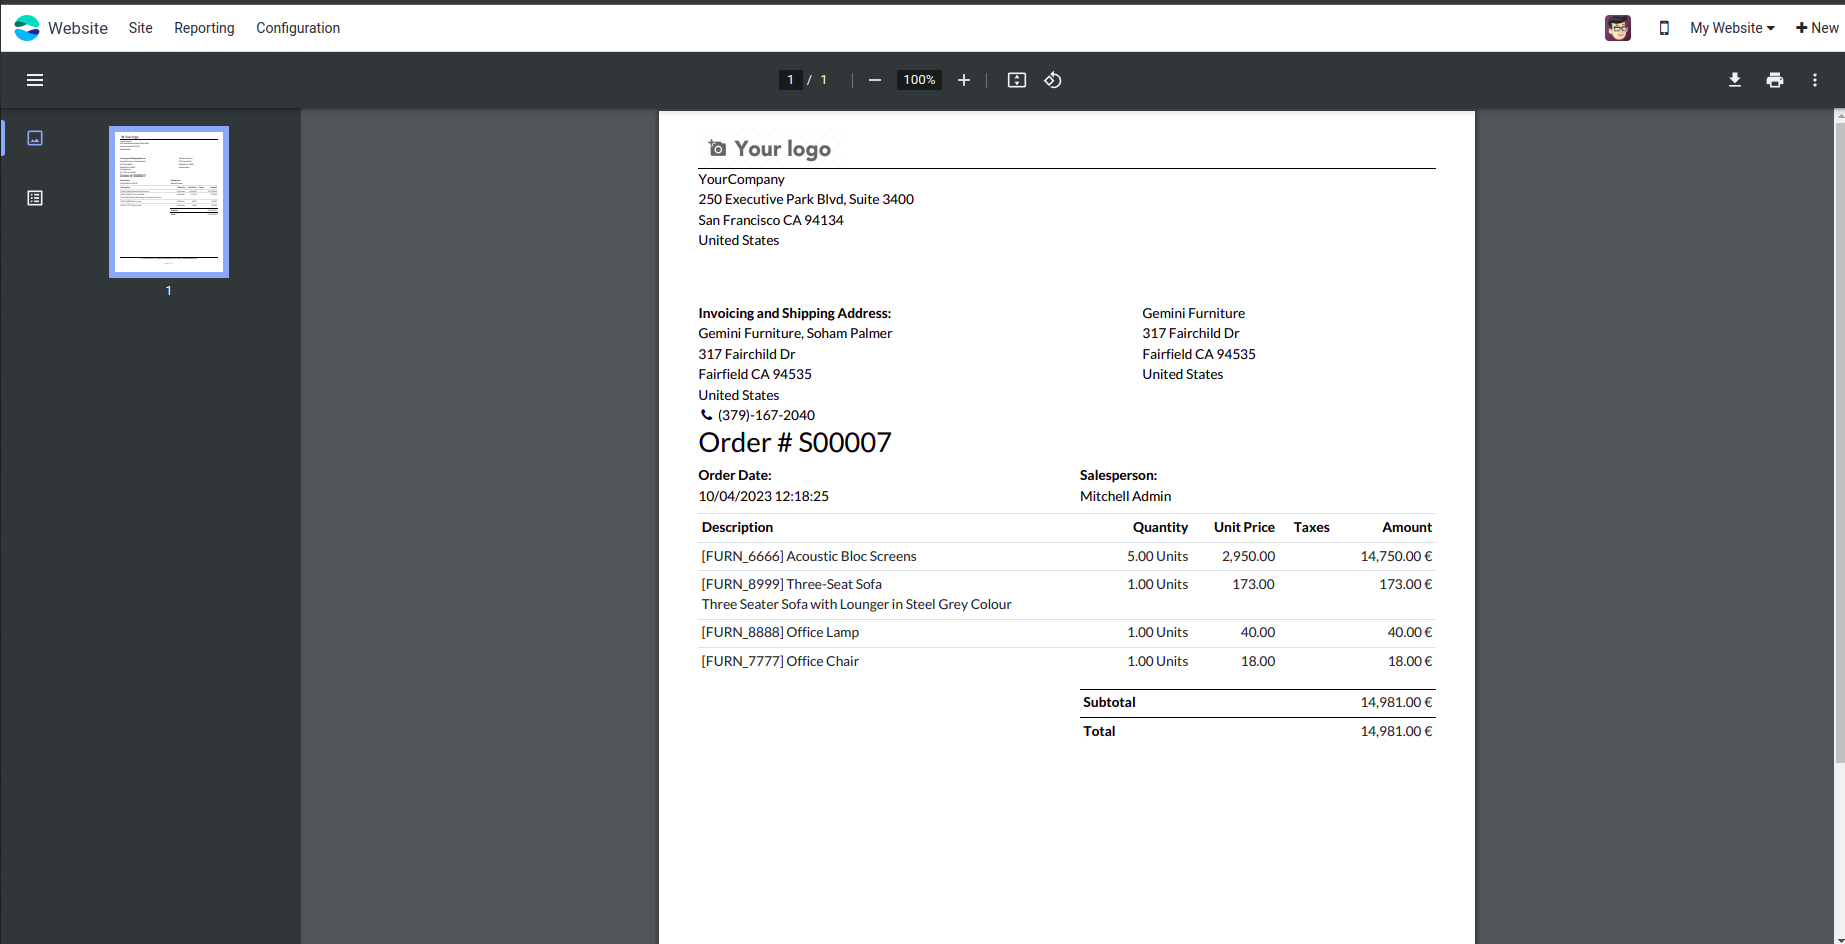
Task: Open the Reporting menu
Action: click(x=204, y=28)
